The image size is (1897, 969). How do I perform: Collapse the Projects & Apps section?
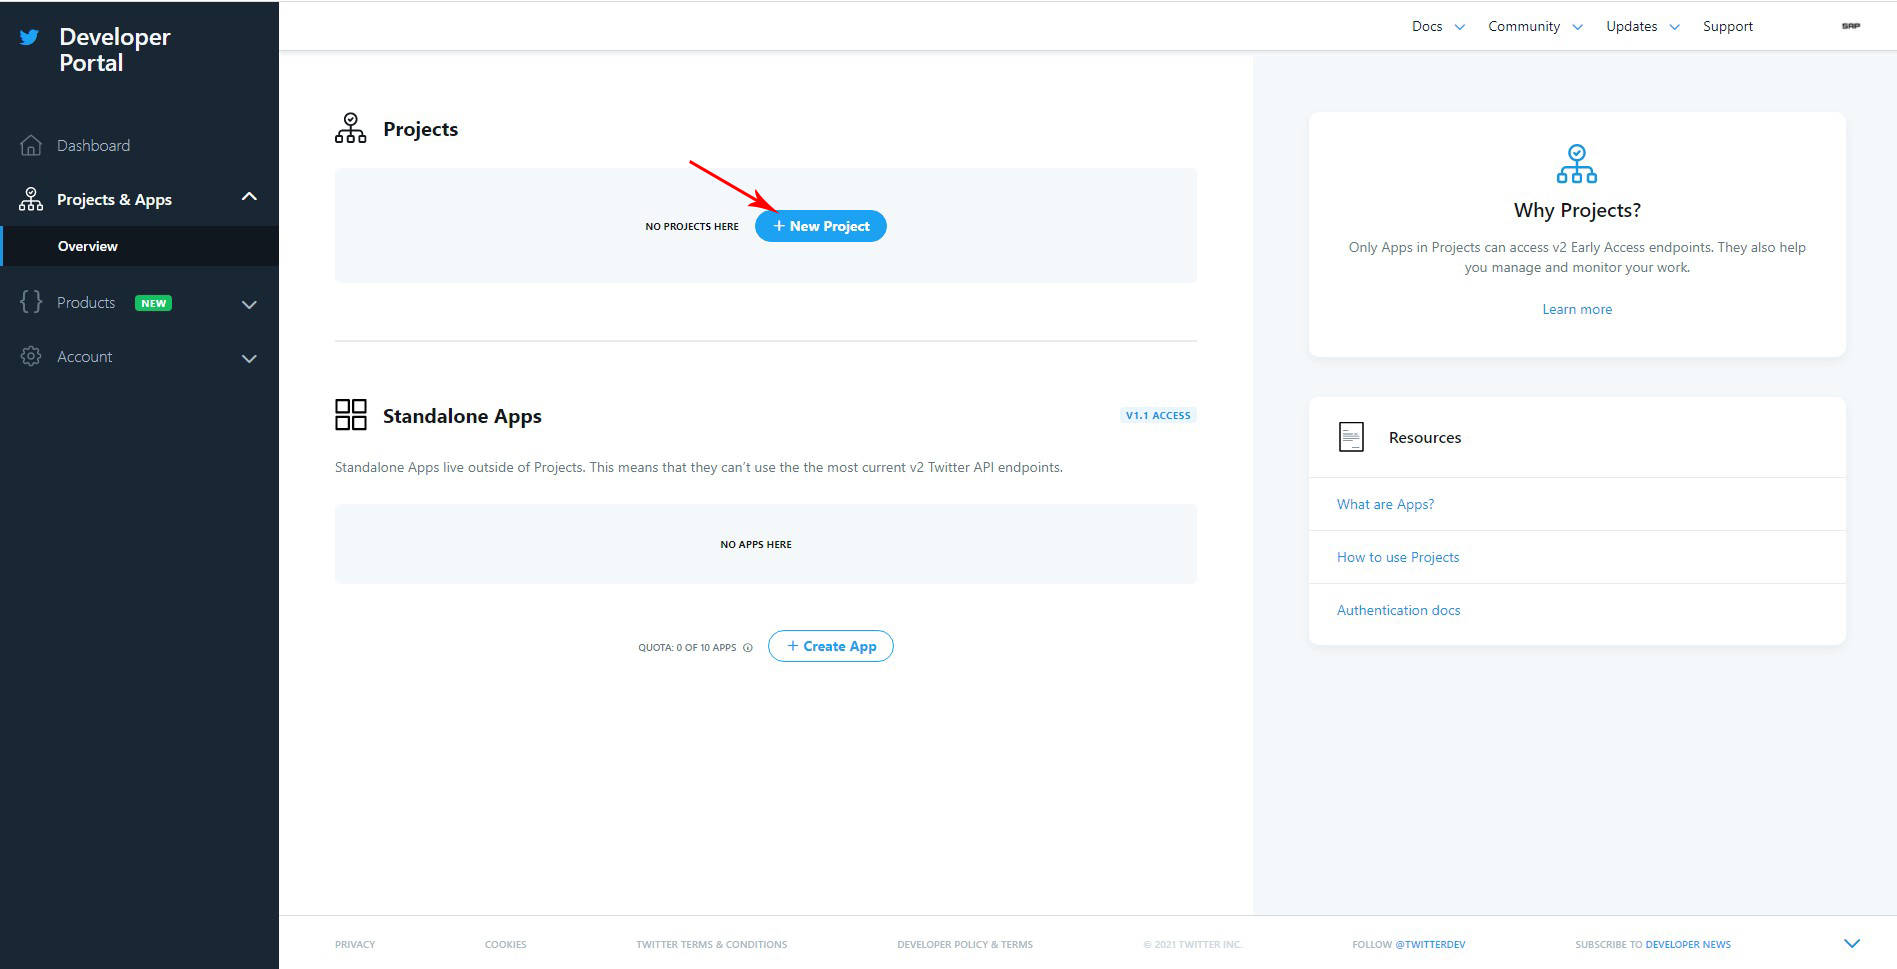(x=250, y=197)
